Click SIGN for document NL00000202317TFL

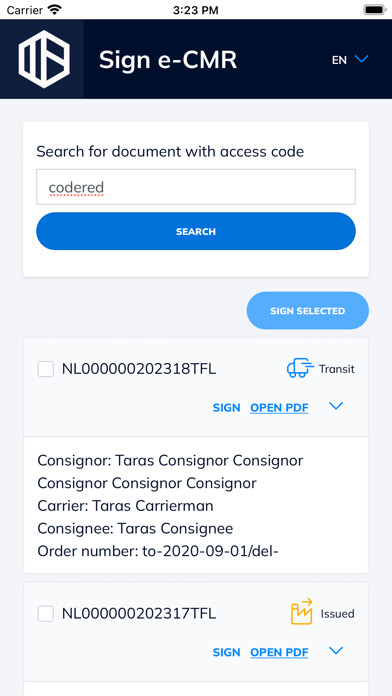(x=226, y=652)
